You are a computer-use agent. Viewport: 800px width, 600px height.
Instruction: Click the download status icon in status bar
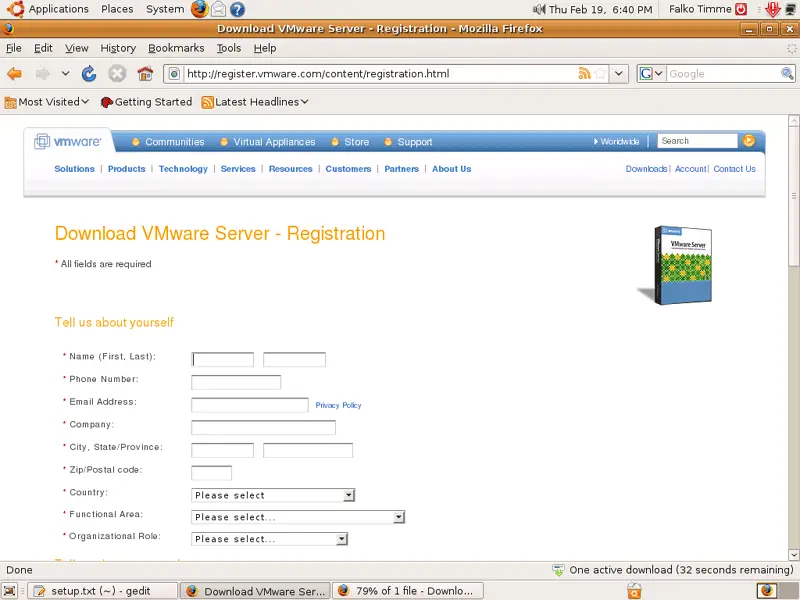coord(558,570)
